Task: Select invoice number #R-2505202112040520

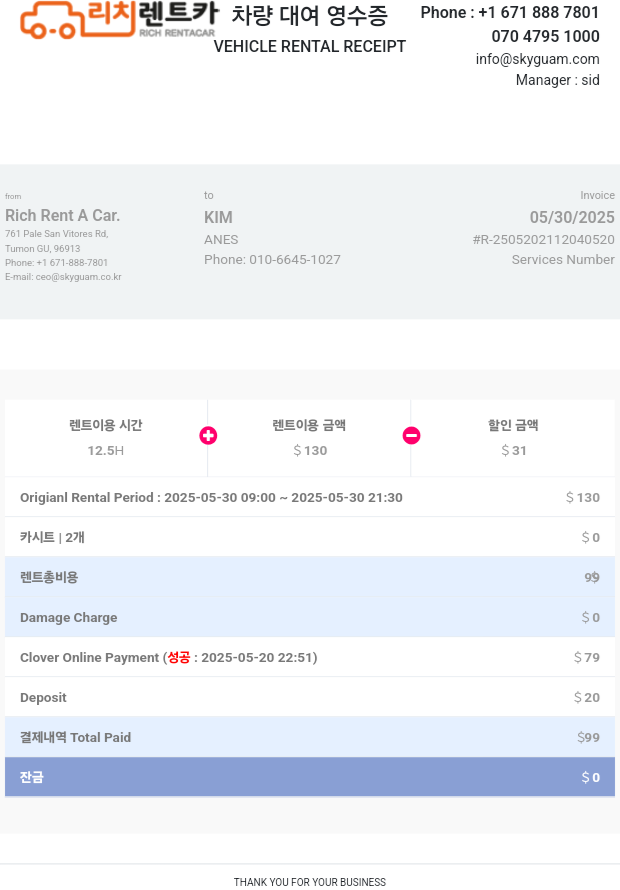Action: pos(543,240)
